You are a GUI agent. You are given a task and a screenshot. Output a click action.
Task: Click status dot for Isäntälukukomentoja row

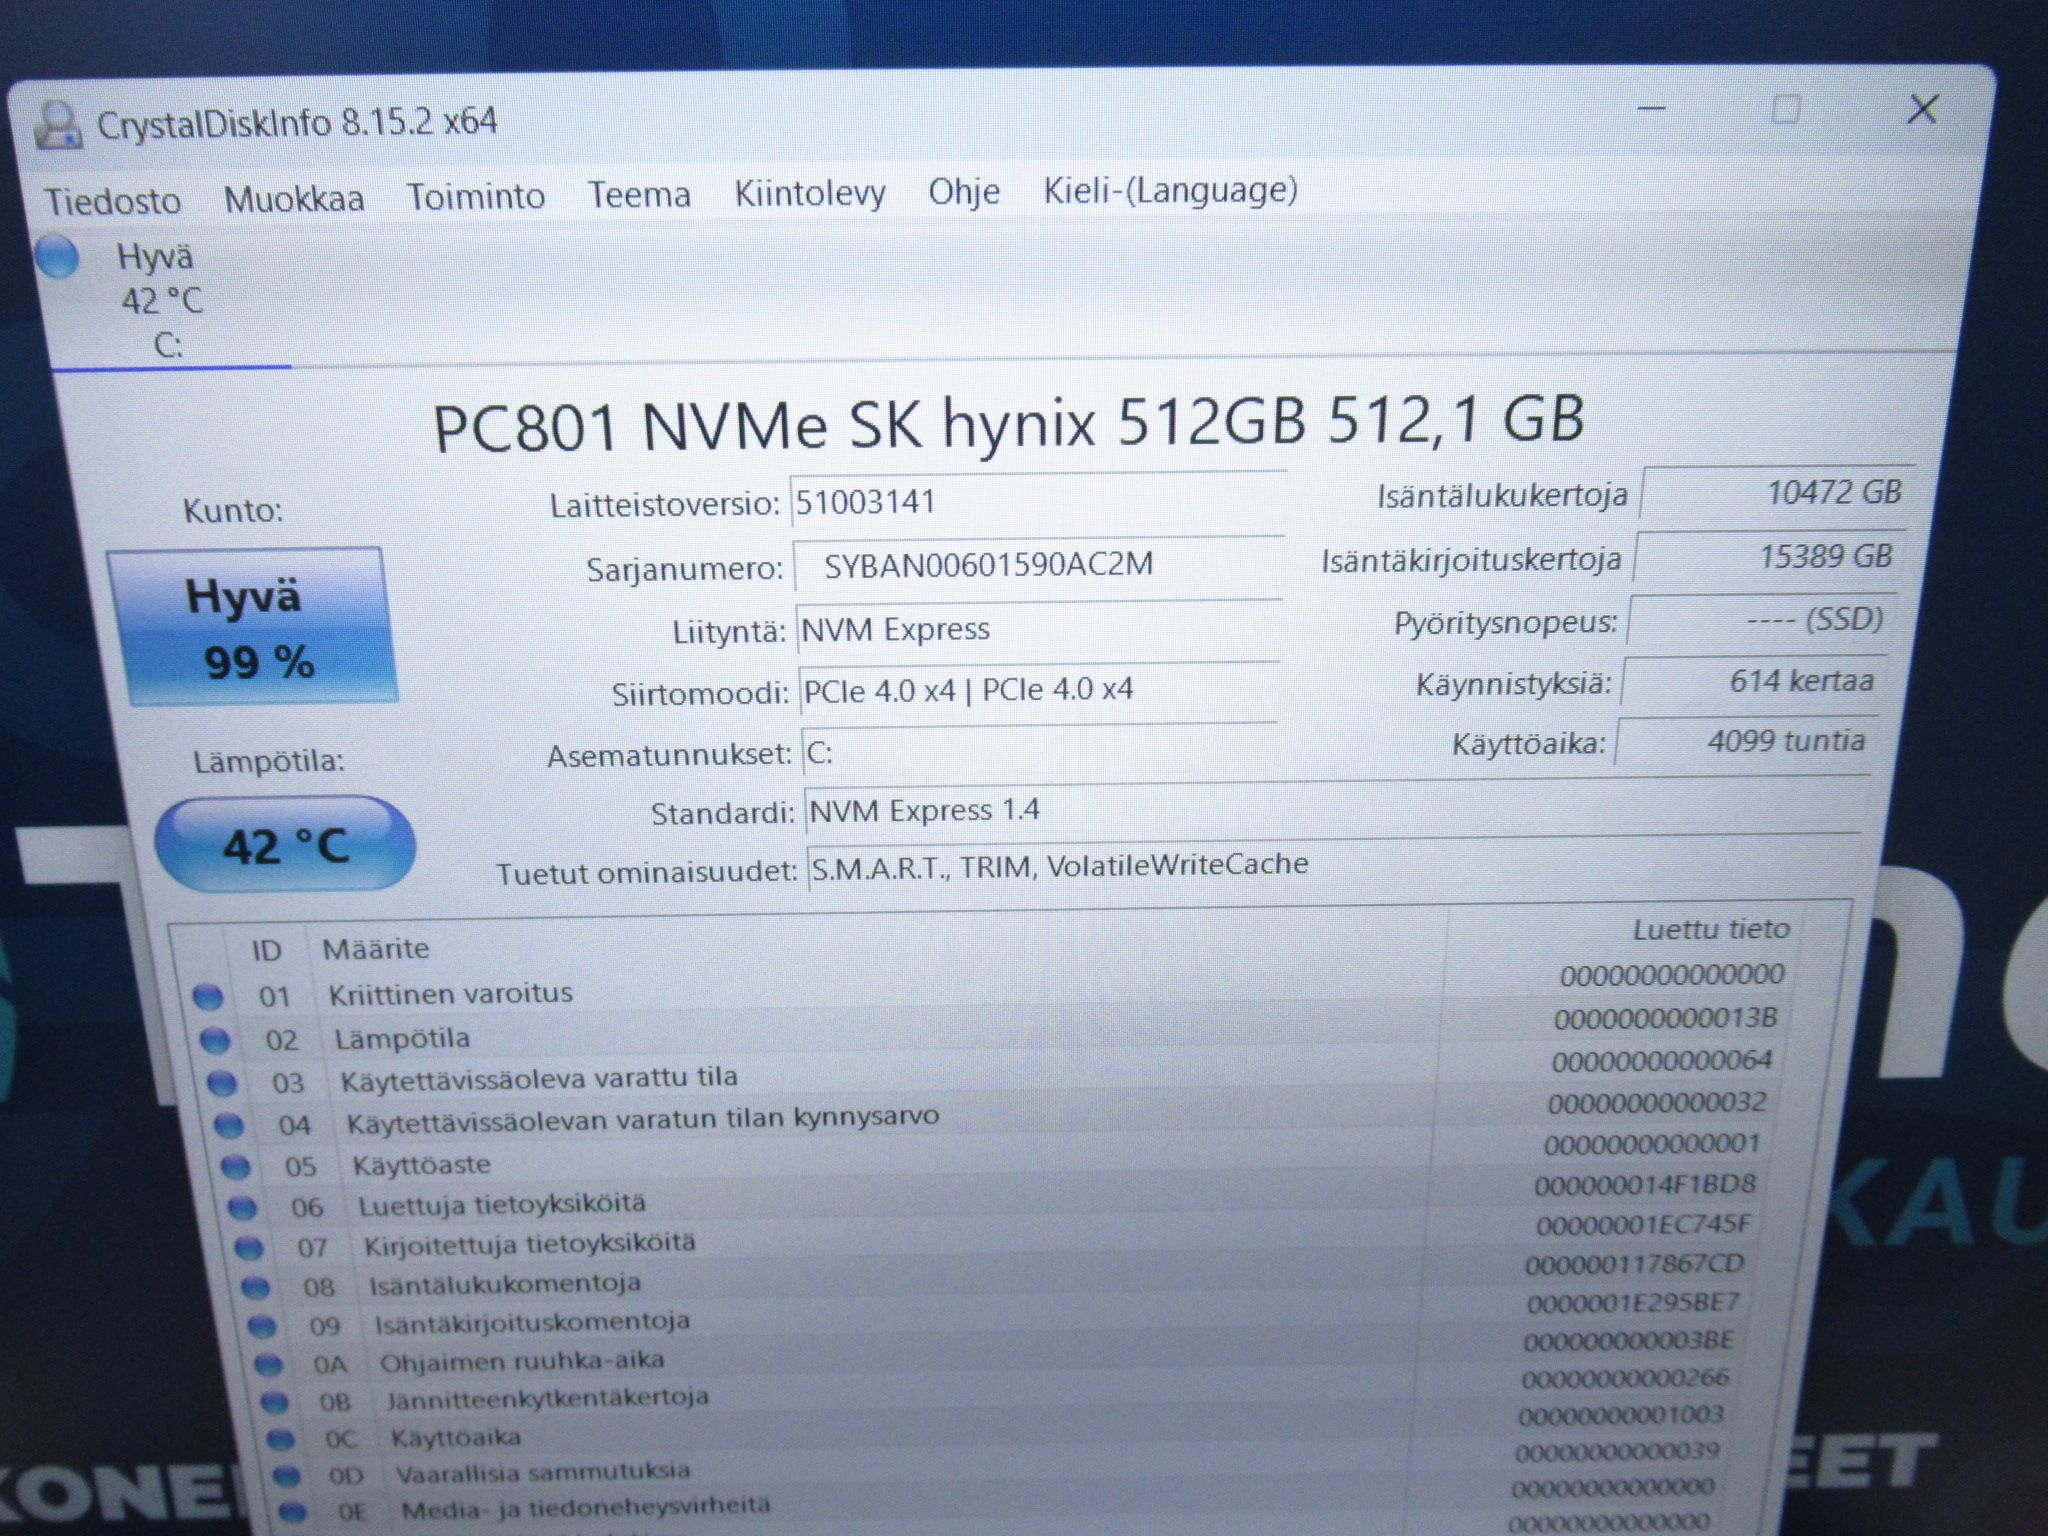click(255, 1287)
